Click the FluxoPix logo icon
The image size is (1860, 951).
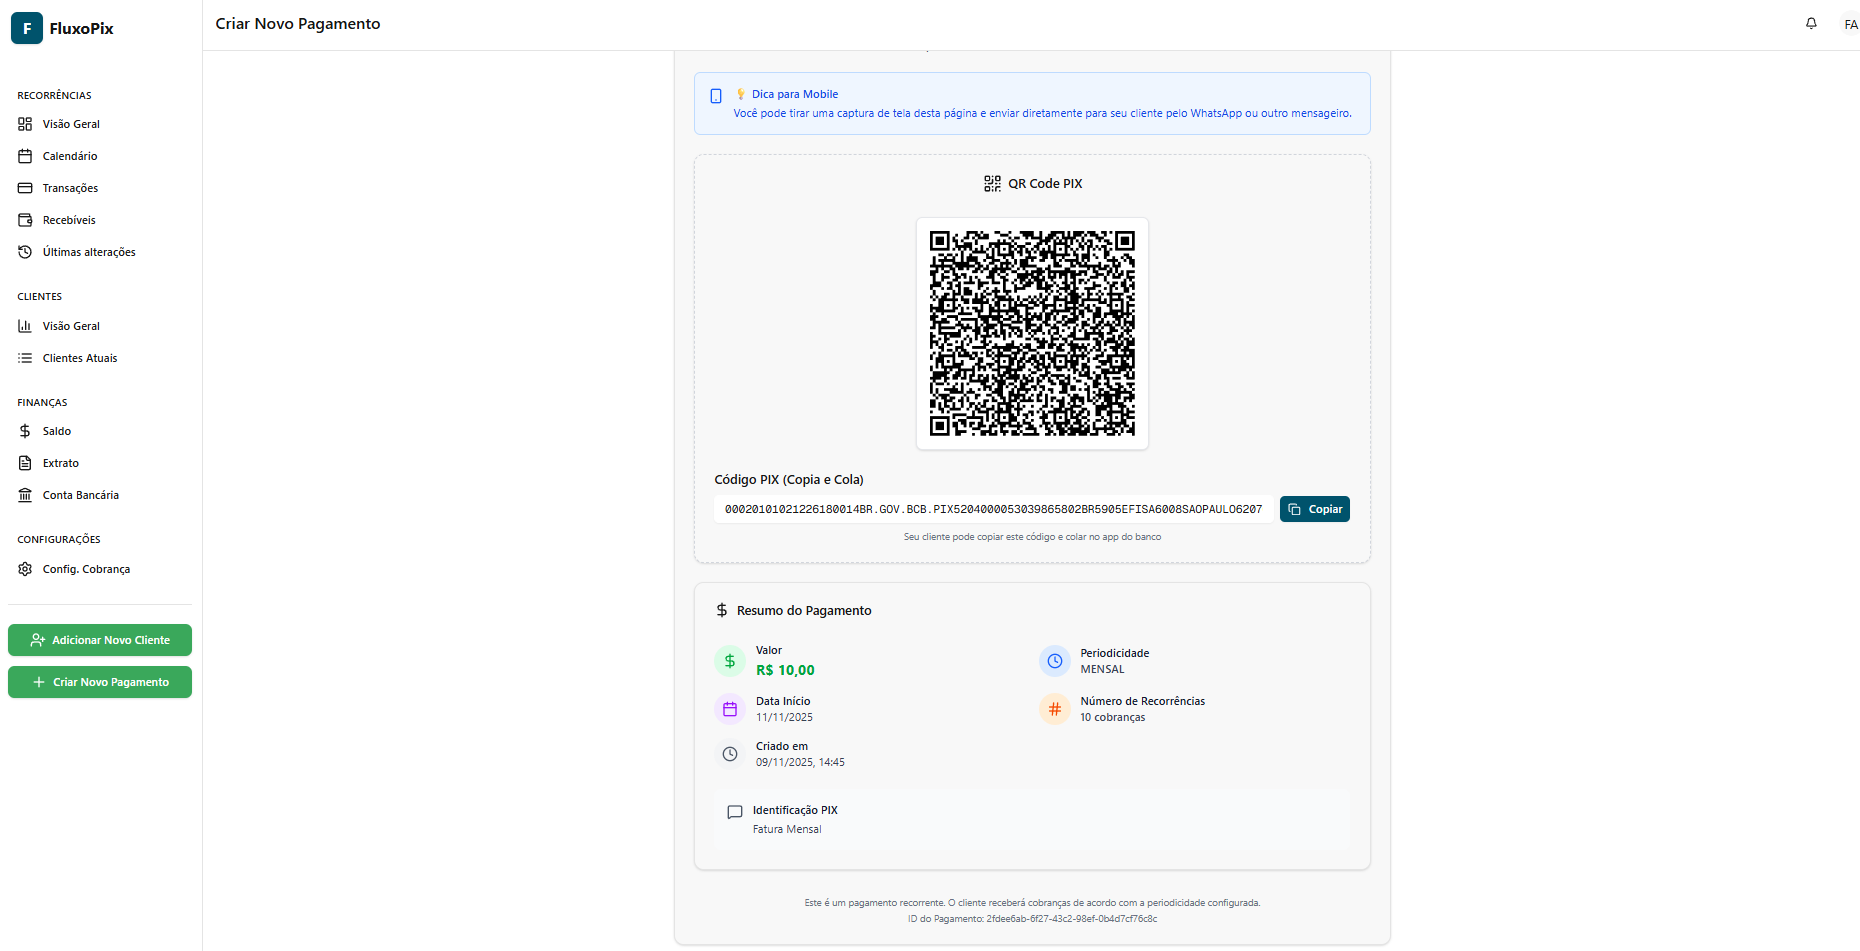[27, 28]
